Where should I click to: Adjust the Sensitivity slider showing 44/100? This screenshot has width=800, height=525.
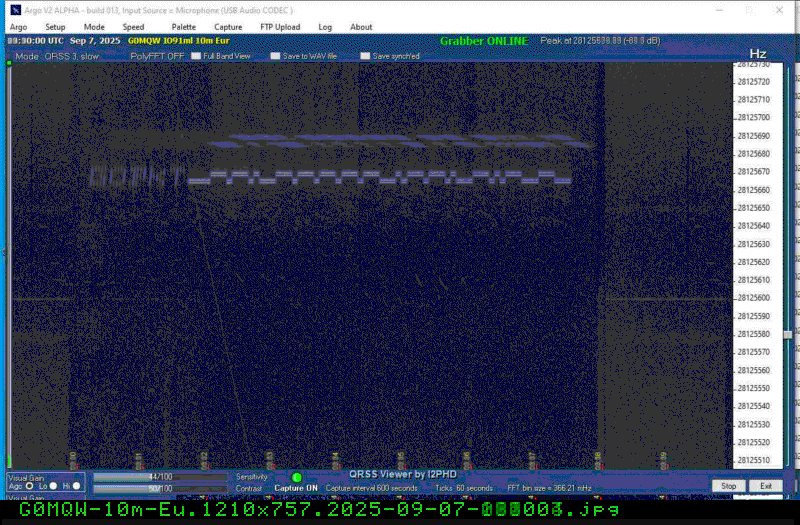(x=160, y=477)
